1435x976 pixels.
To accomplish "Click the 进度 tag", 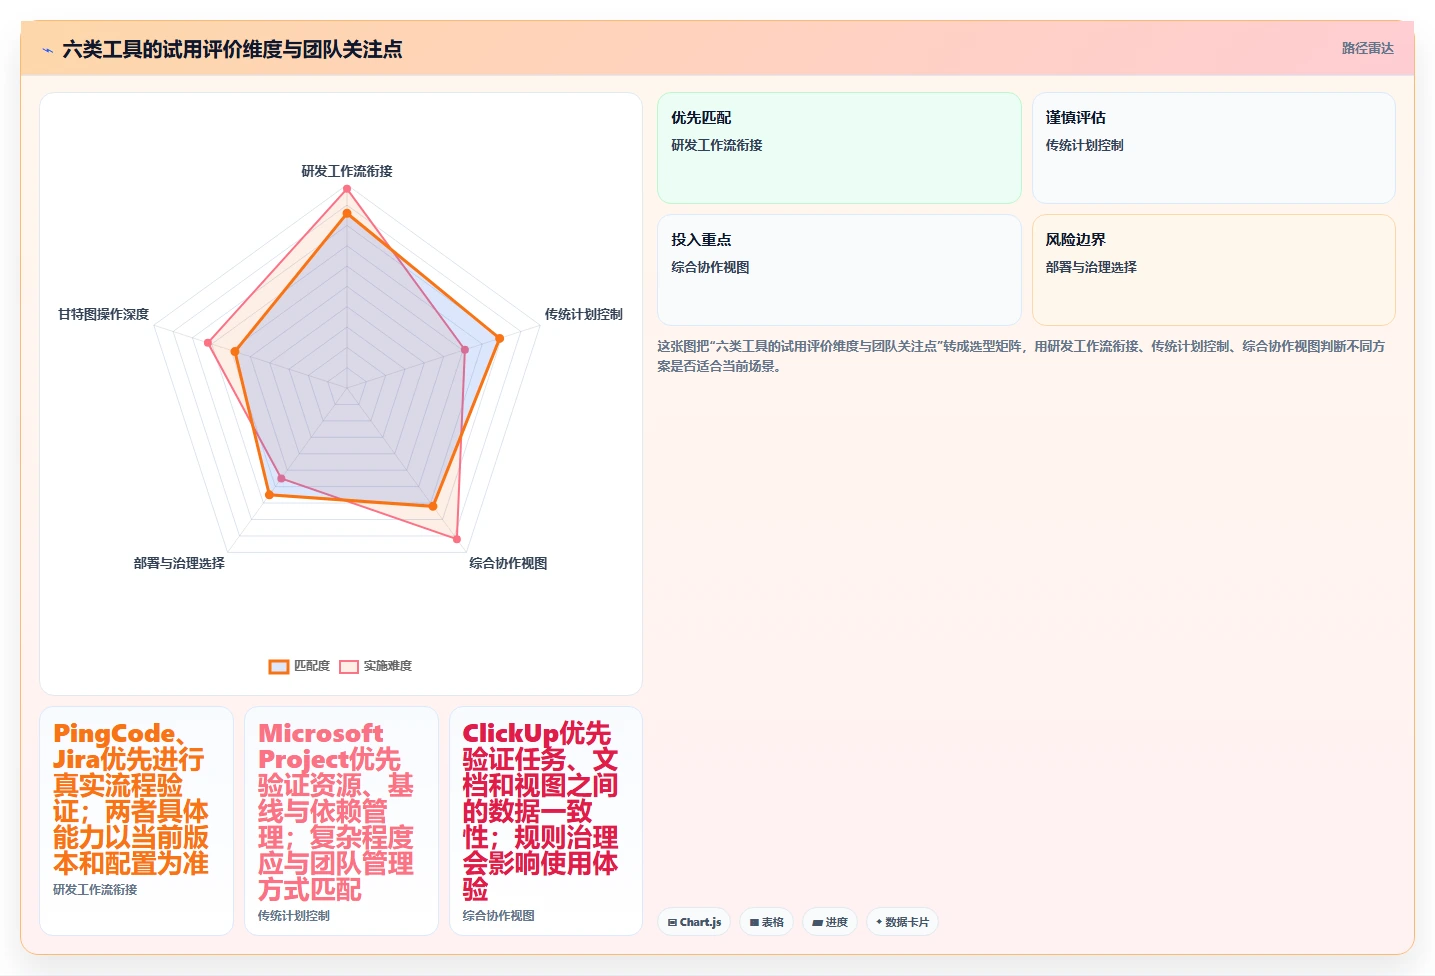I will [x=830, y=922].
